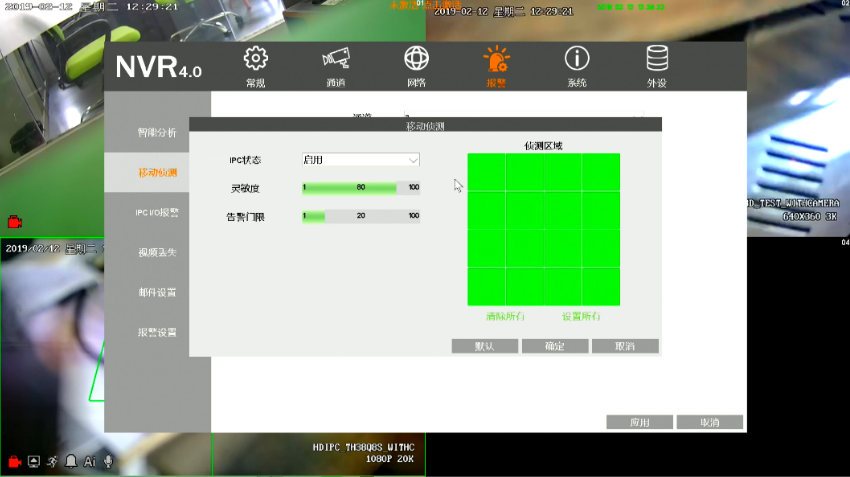Image resolution: width=850 pixels, height=477 pixels.
Task: Select 智能分析 in the sidebar
Action: pos(157,133)
